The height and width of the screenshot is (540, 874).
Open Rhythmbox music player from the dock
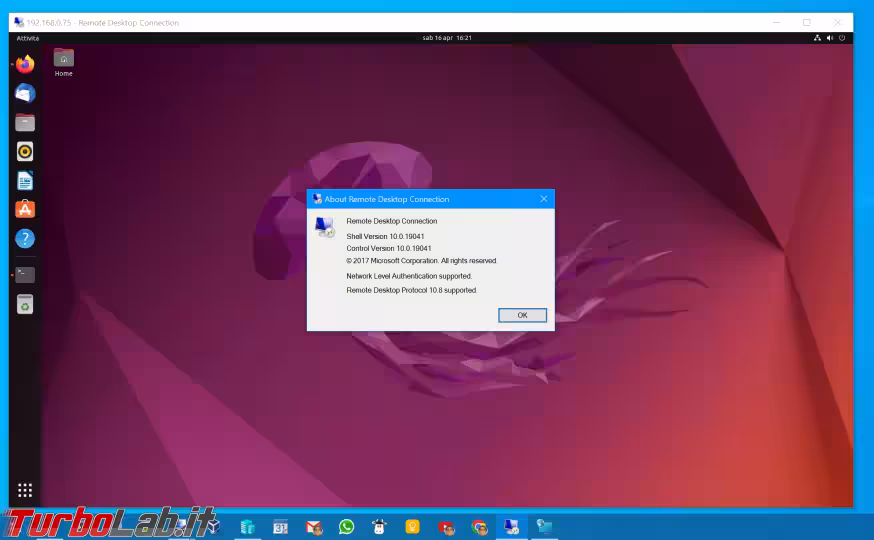pos(25,152)
